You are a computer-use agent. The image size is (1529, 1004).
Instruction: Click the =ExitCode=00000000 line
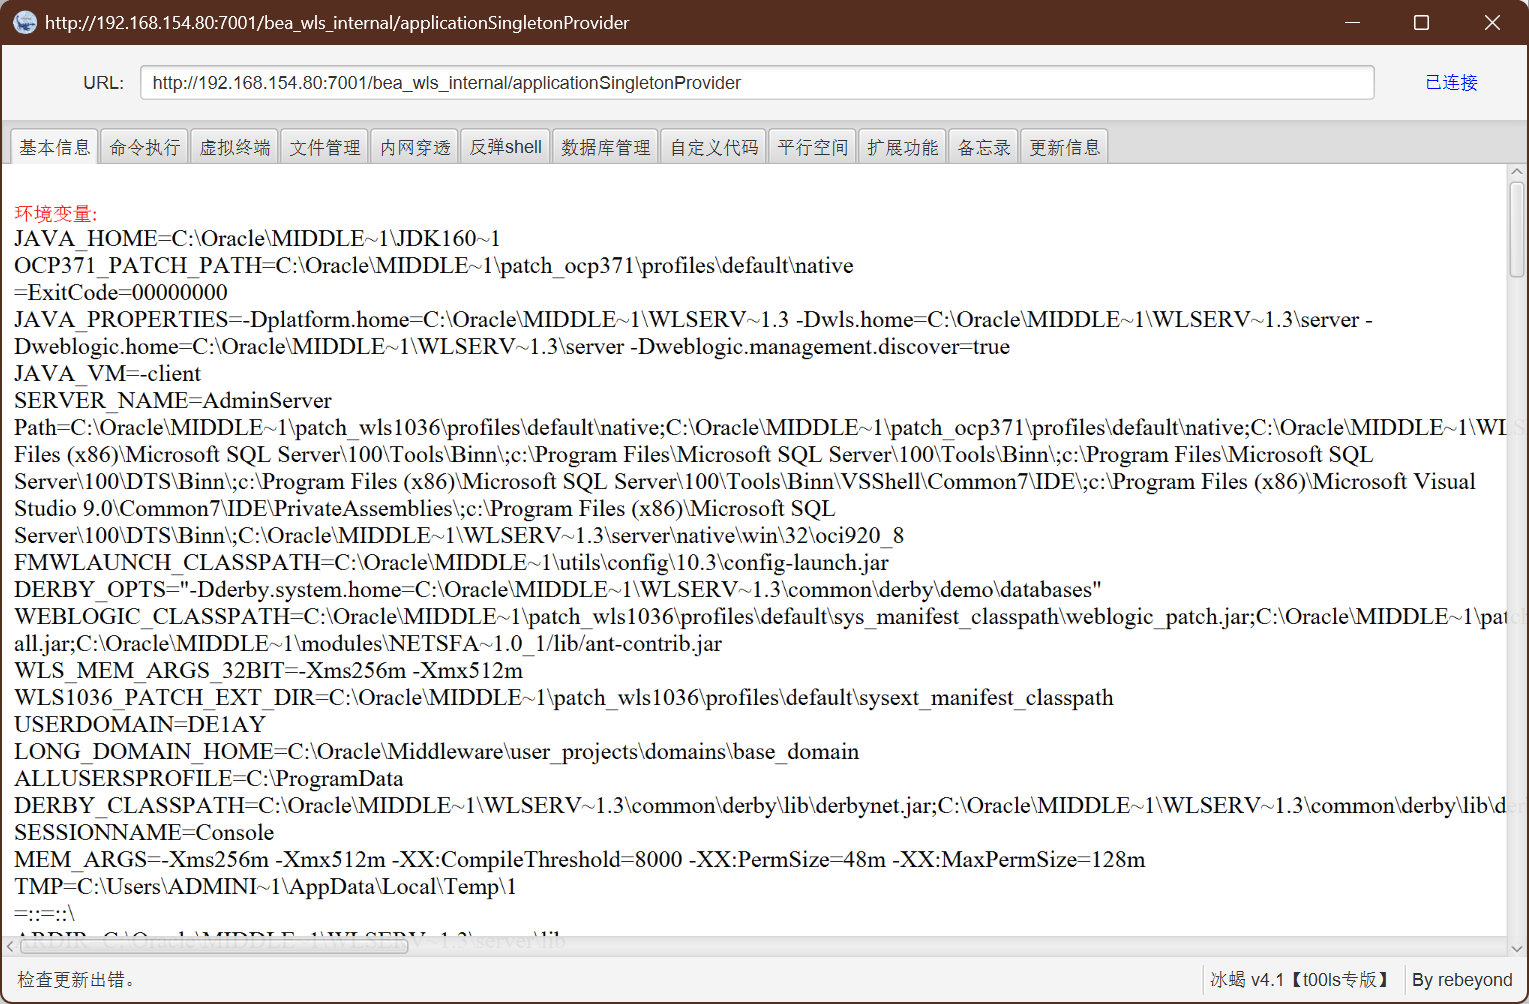[121, 292]
